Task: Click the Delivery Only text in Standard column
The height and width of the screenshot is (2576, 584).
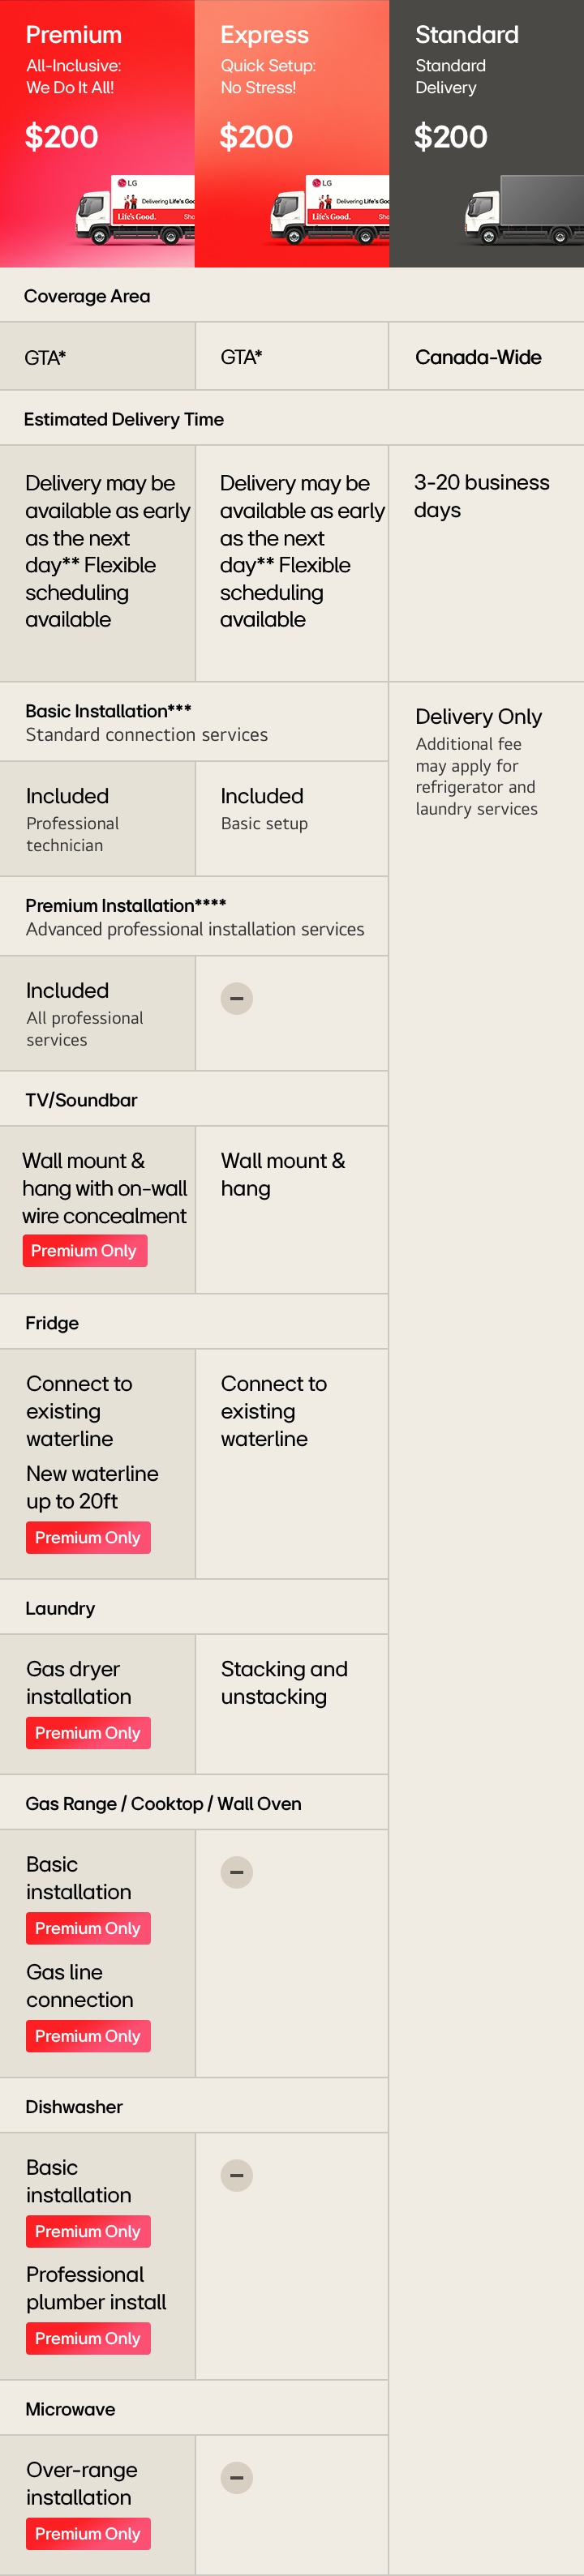Action: coord(478,717)
